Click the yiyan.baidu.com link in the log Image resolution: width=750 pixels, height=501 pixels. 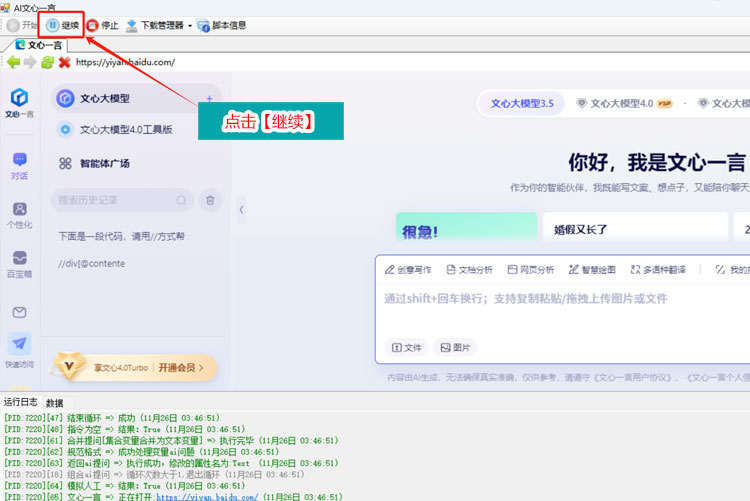pyautogui.click(x=207, y=497)
